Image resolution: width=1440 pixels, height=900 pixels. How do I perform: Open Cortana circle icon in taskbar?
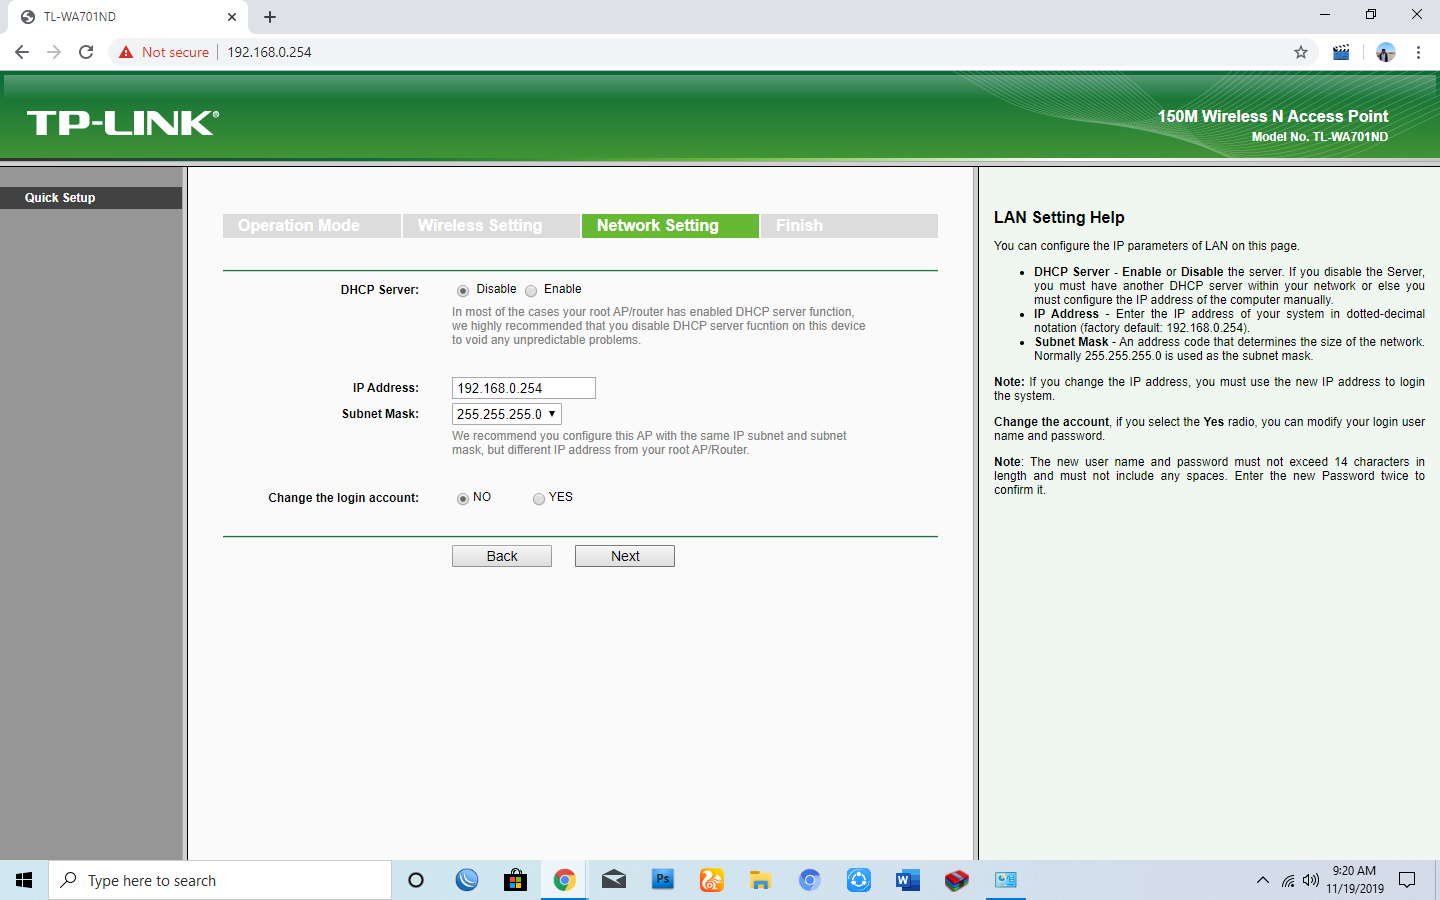416,880
